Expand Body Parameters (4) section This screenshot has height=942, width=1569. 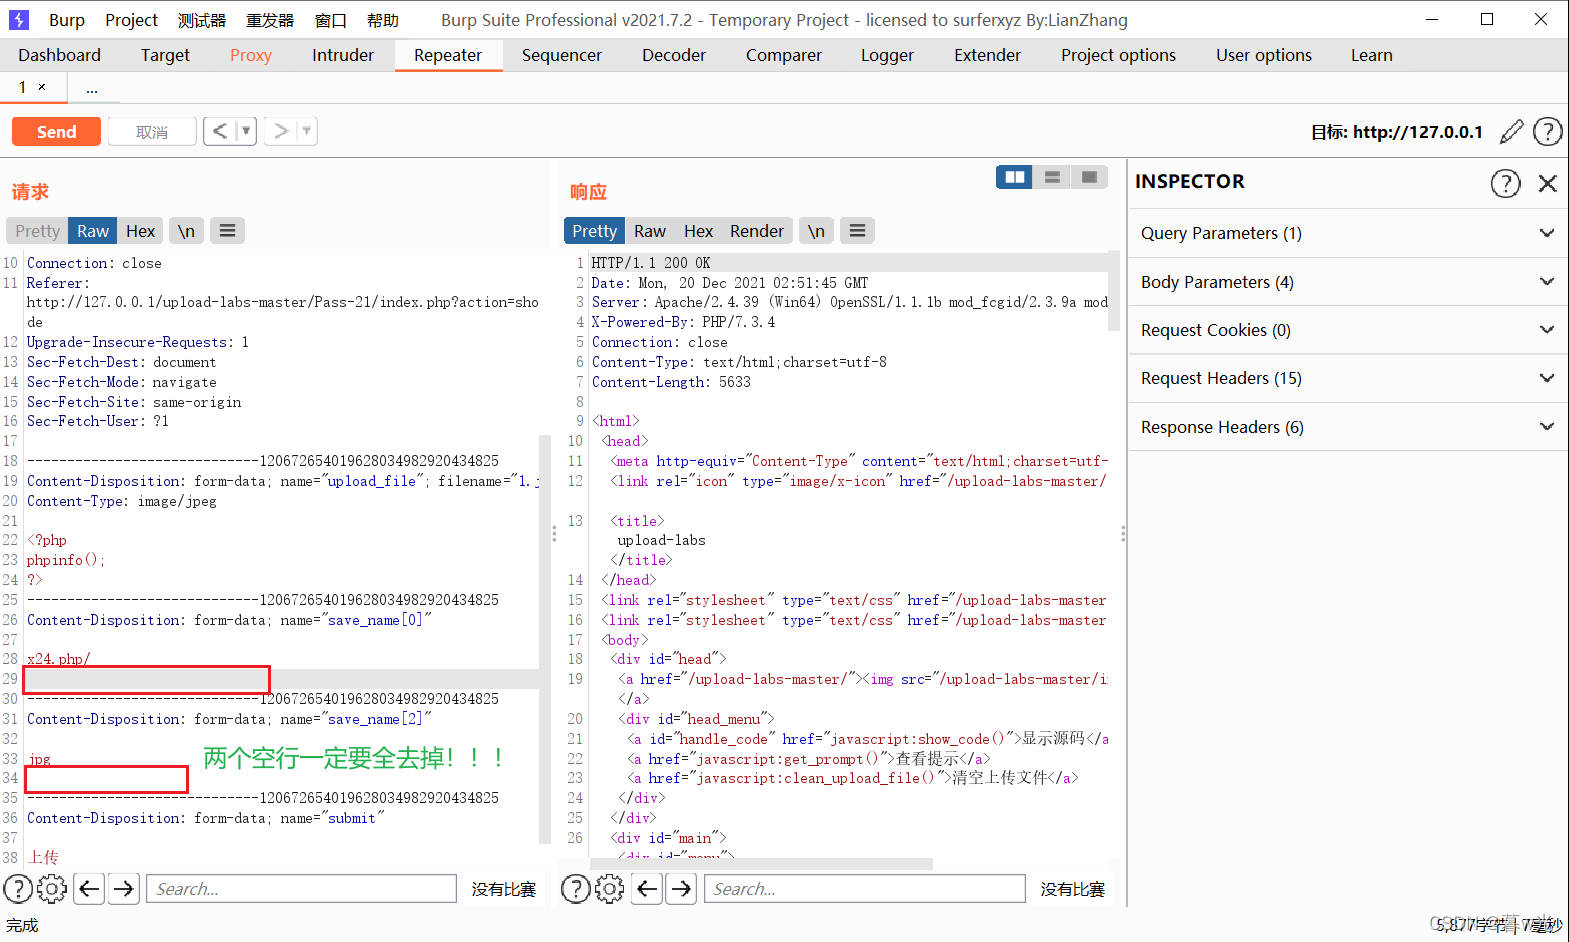[1348, 282]
